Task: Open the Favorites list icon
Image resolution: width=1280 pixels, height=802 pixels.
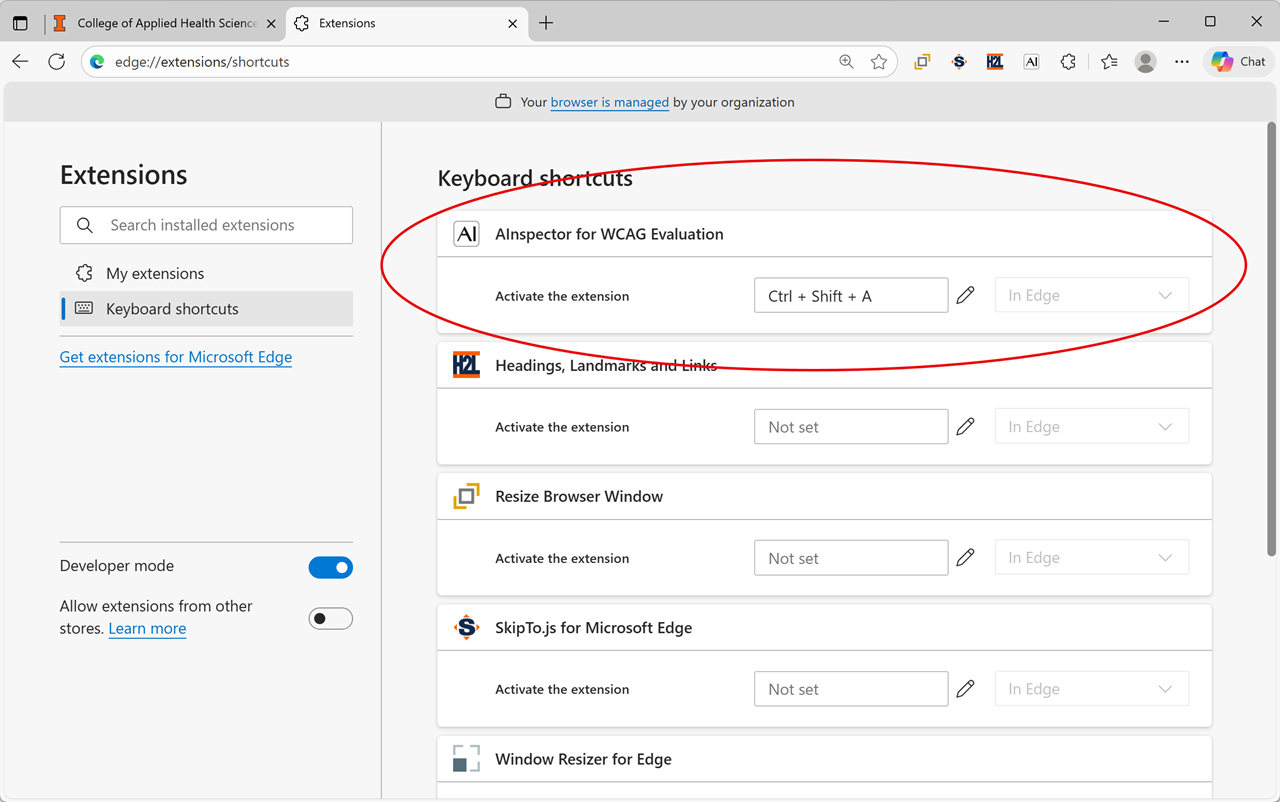Action: 1109,62
